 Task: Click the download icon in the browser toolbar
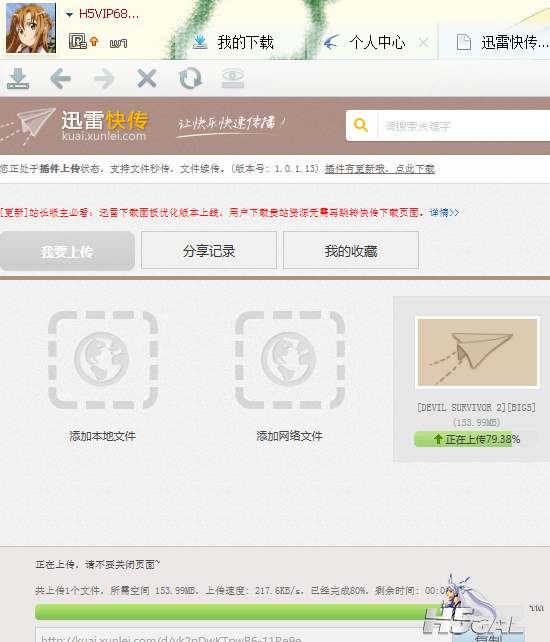[x=18, y=78]
